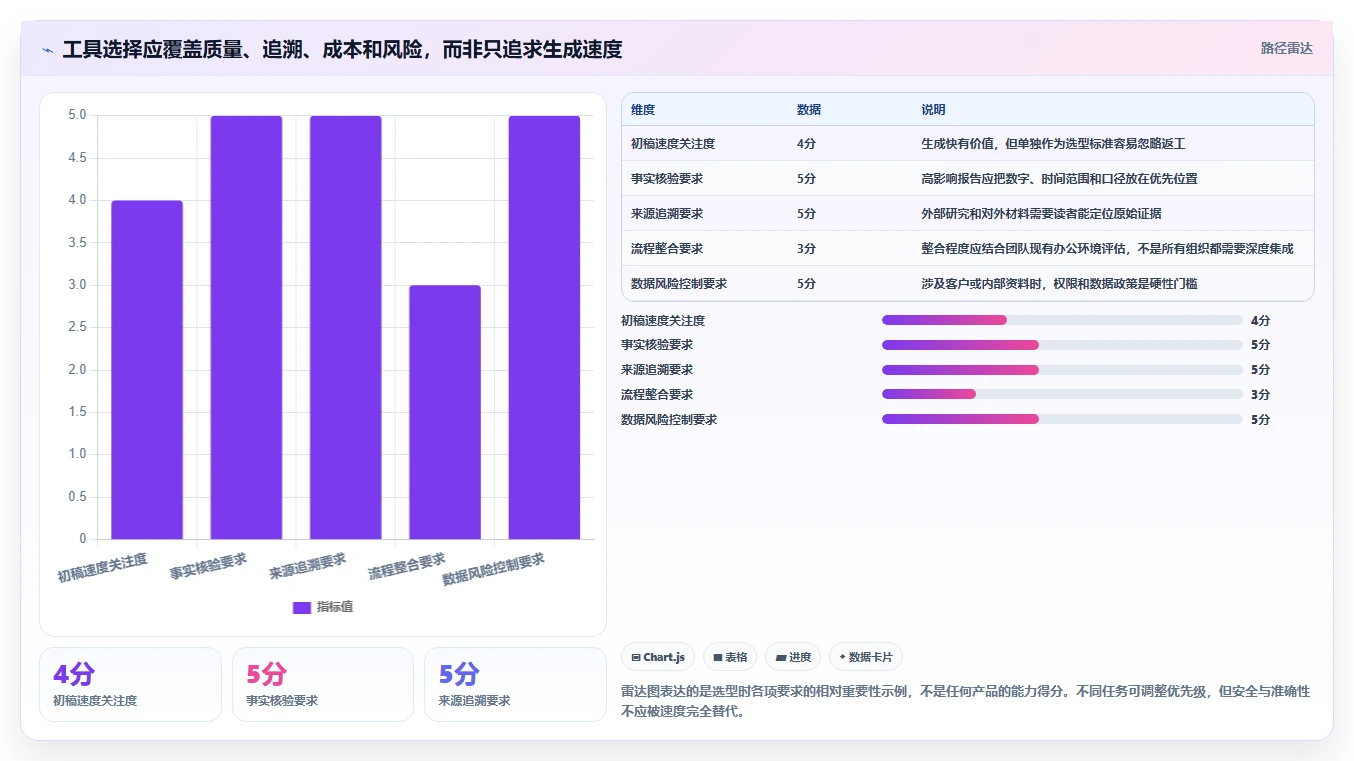Click the 2.5 y-axis tick label

tap(77, 327)
